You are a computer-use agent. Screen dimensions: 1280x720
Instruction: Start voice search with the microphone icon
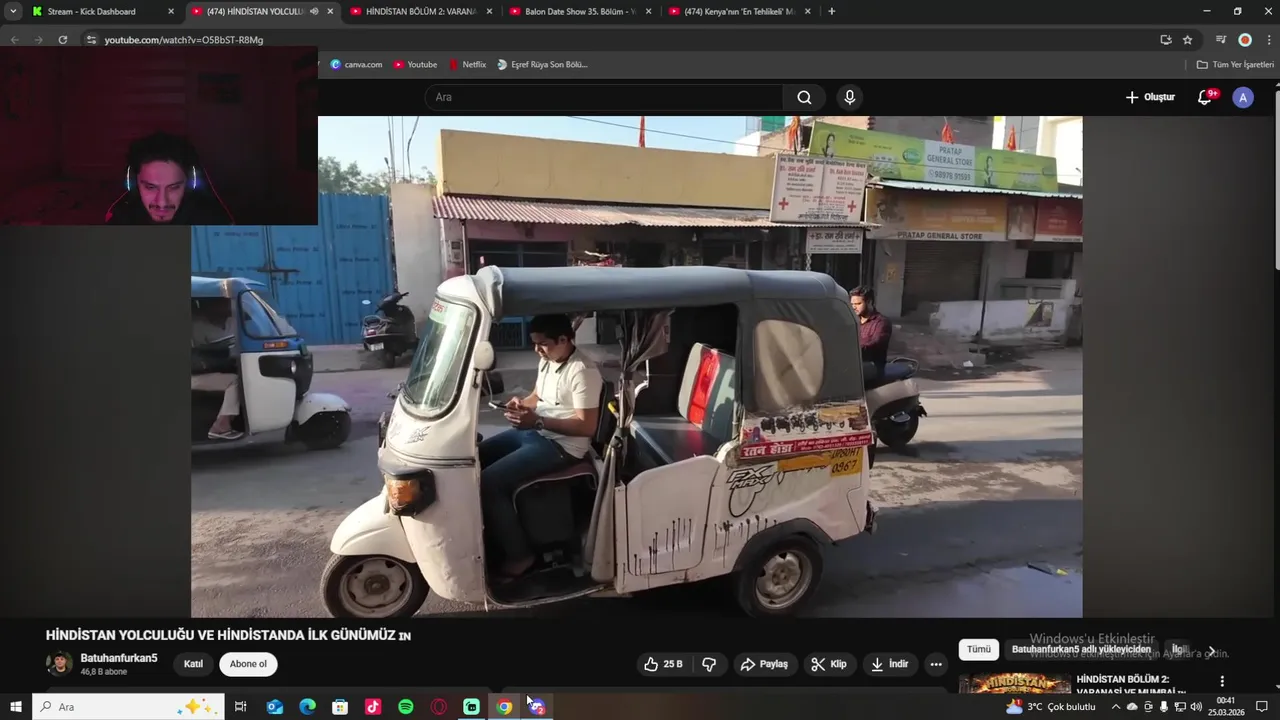coord(849,97)
